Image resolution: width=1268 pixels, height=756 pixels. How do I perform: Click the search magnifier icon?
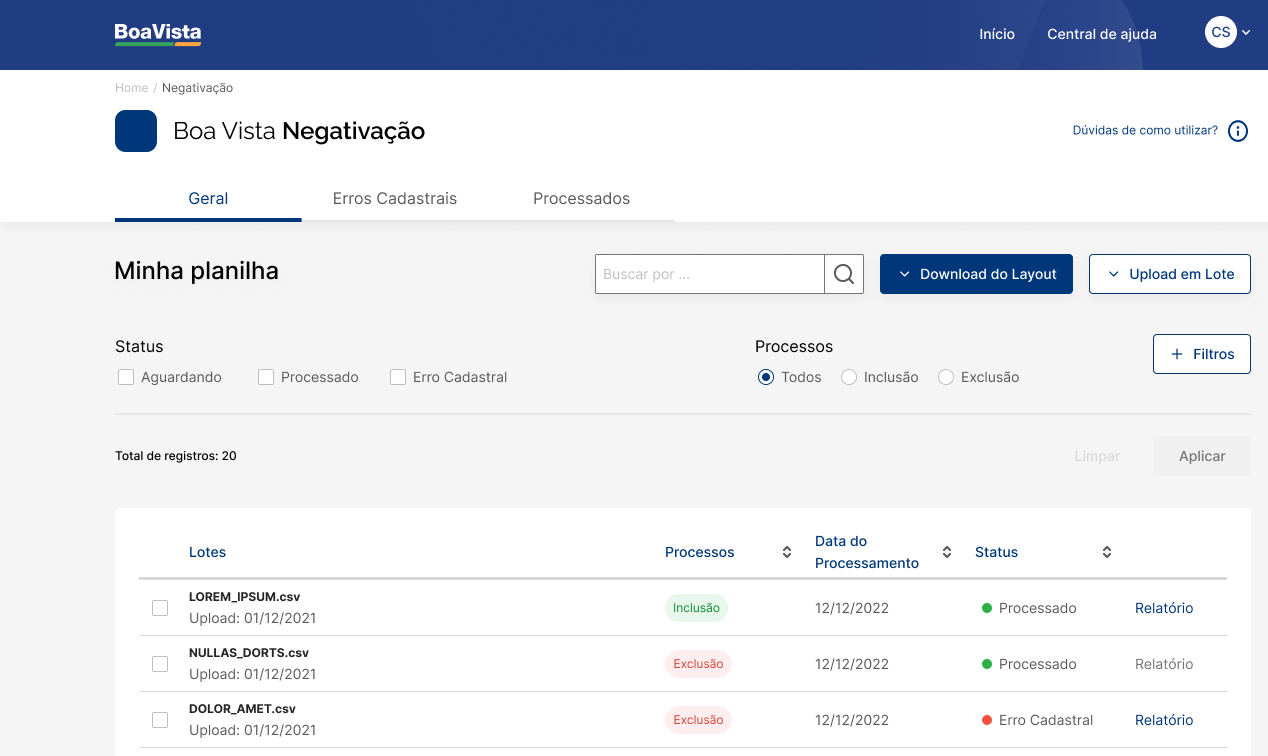tap(844, 274)
